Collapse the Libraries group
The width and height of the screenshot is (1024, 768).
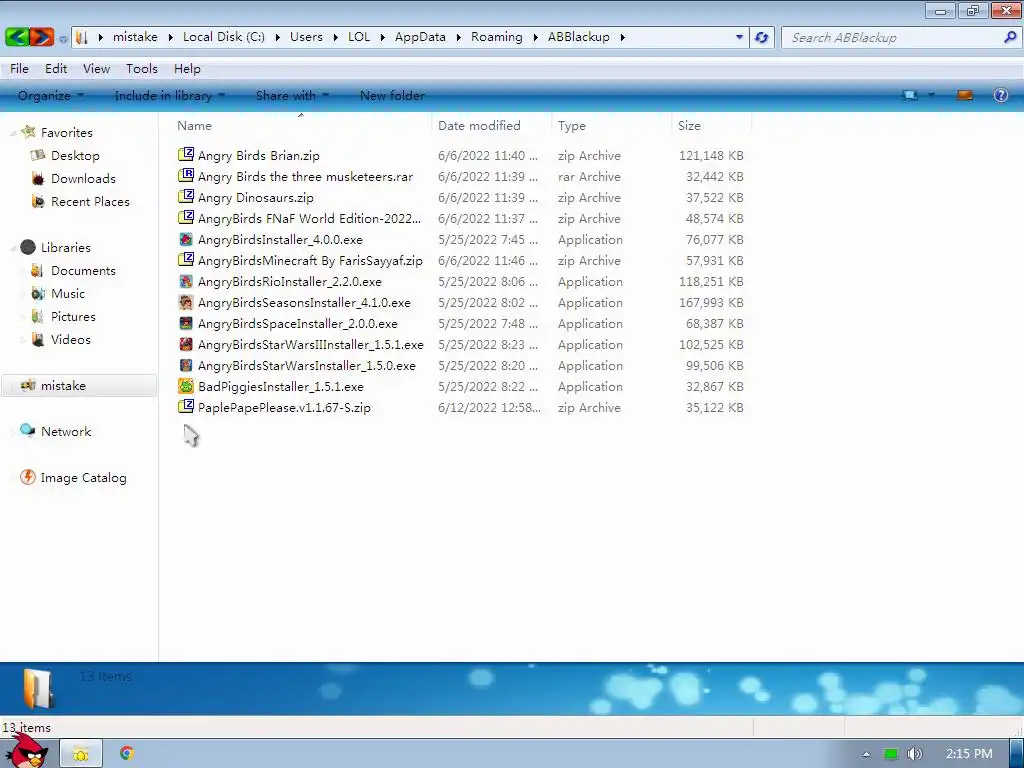tap(13, 248)
